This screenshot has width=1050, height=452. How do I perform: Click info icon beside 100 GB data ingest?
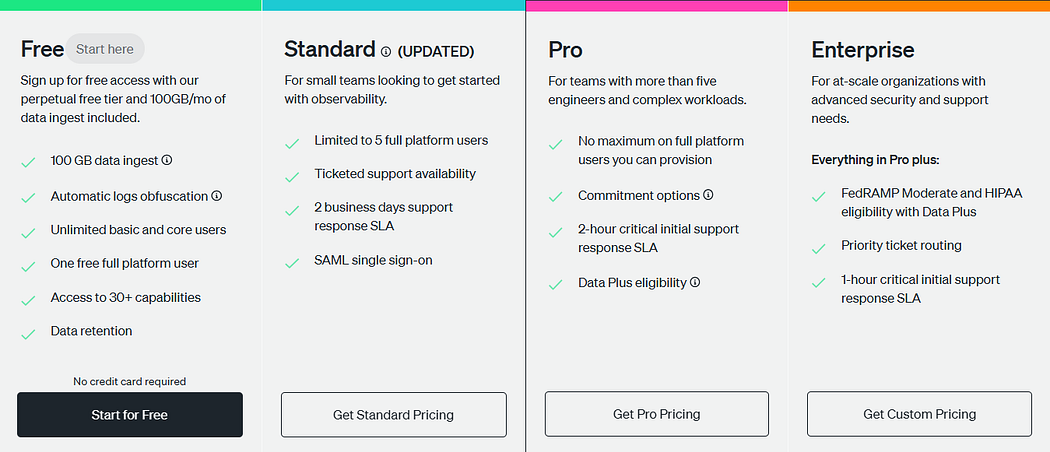pyautogui.click(x=167, y=160)
